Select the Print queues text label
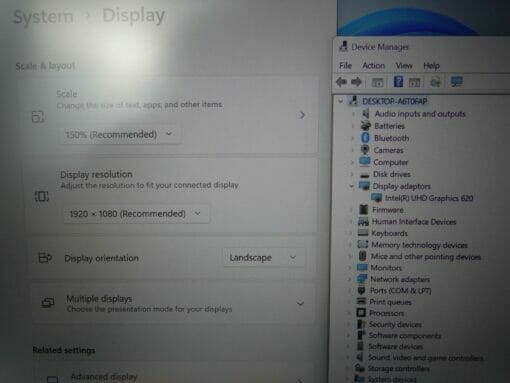This screenshot has width=510, height=383. (390, 302)
